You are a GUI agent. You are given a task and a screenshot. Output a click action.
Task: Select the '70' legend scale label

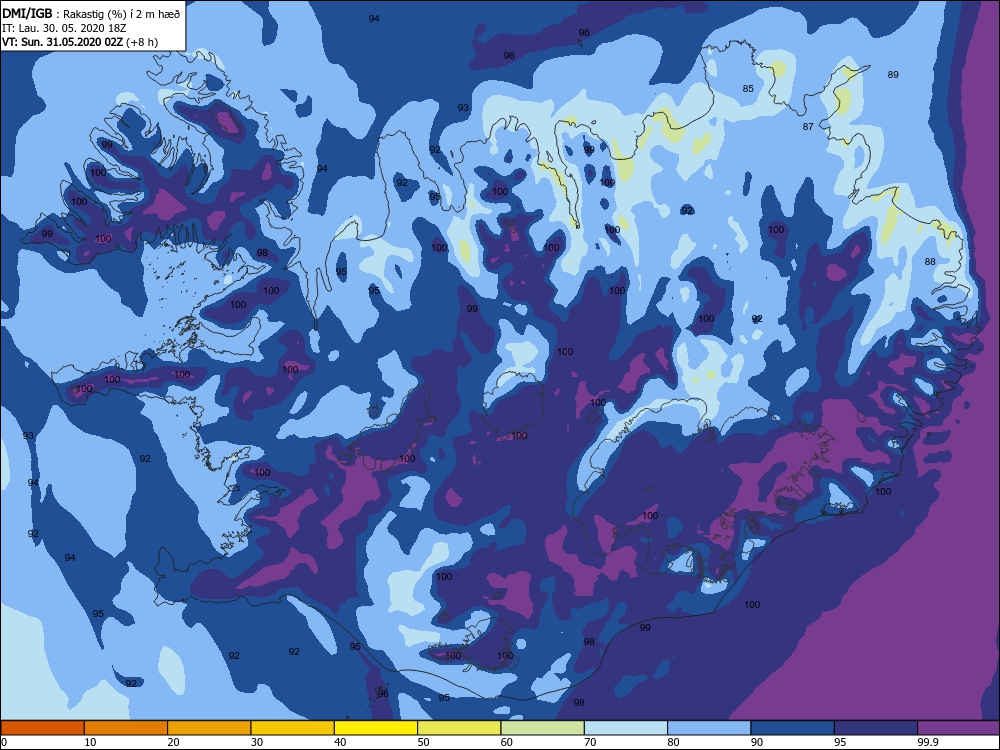590,742
